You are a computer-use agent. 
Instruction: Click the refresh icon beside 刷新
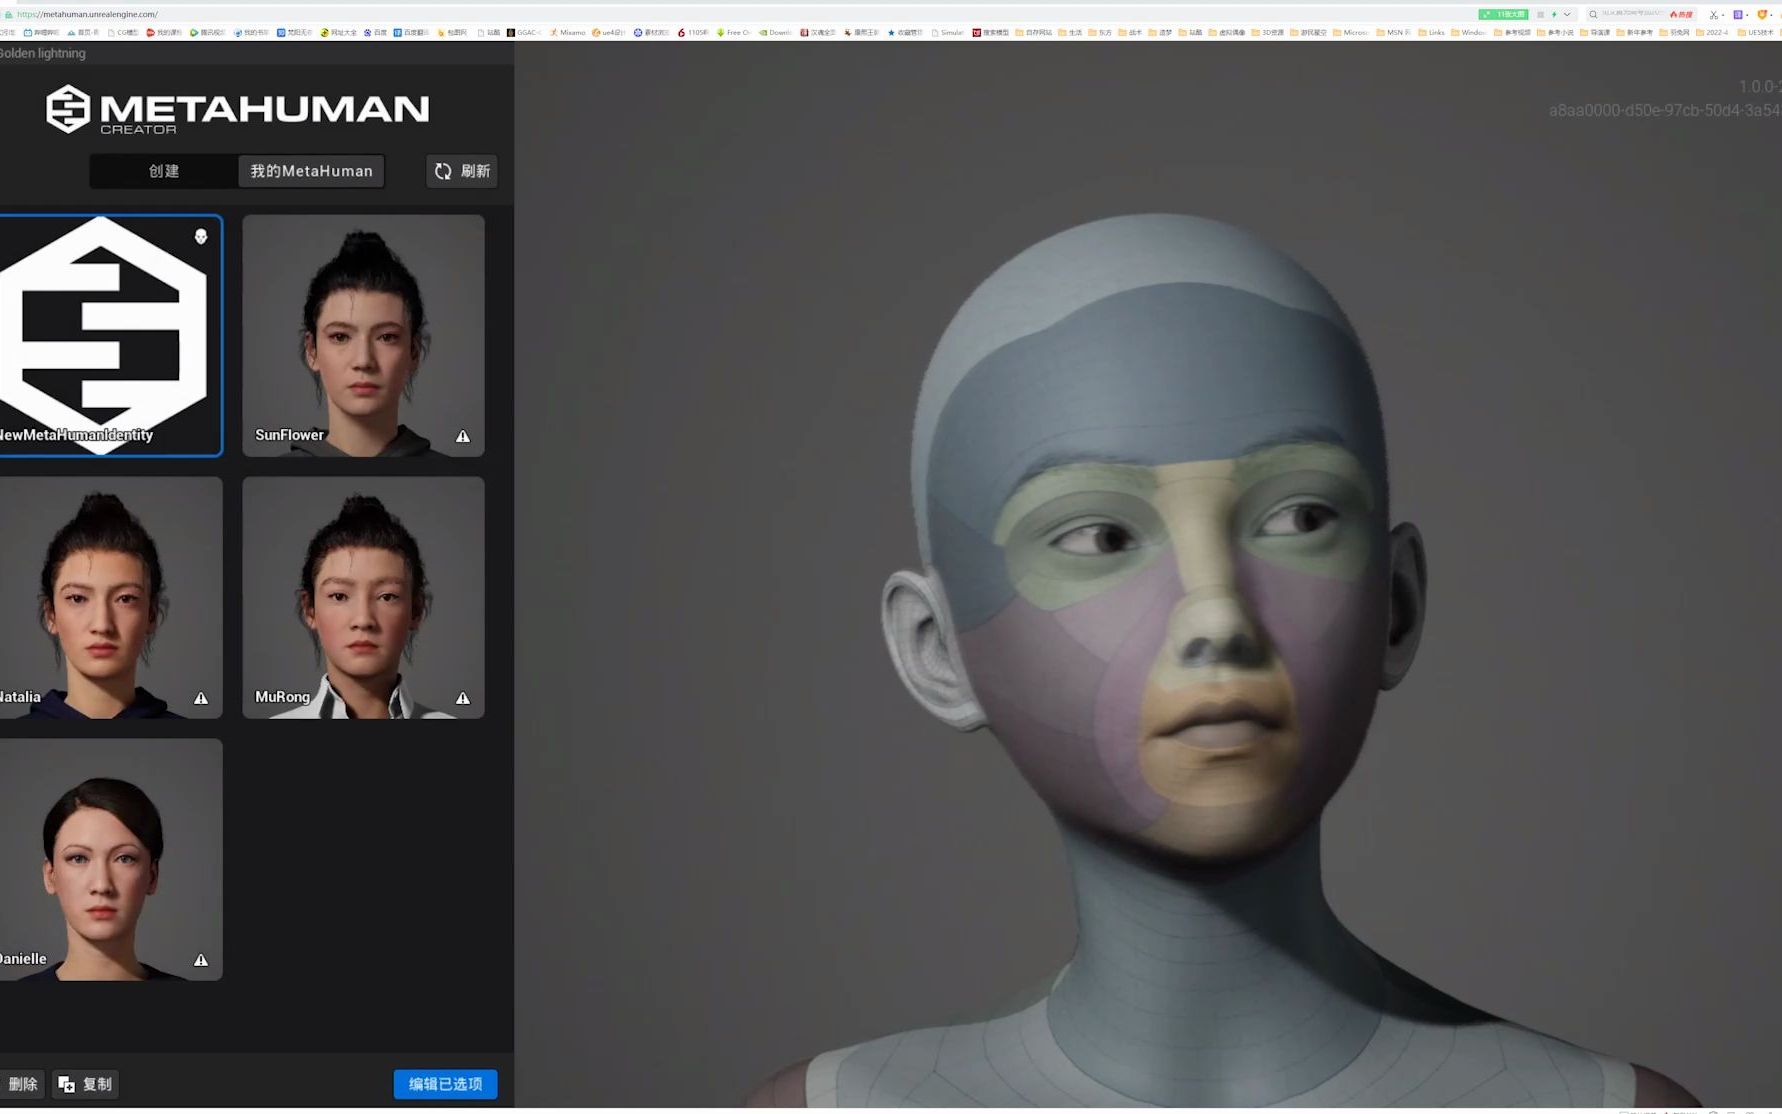pos(443,171)
